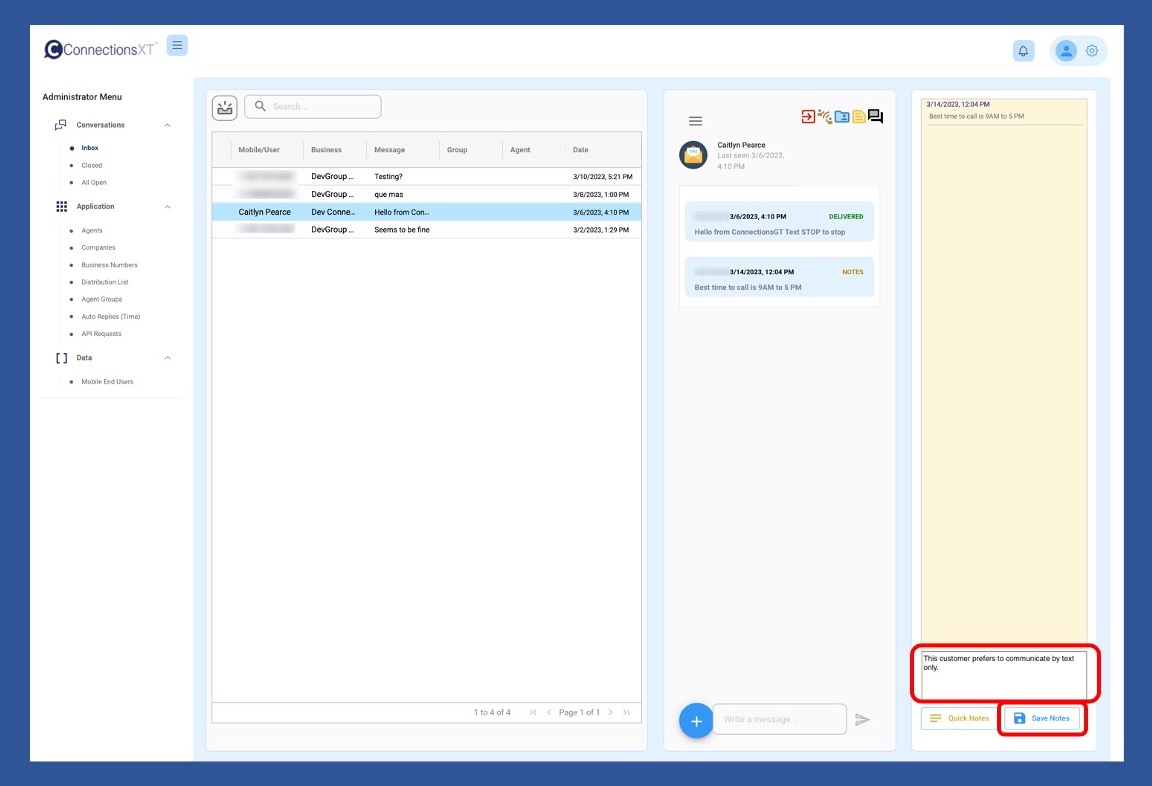Sort the table by Date column header
The image size is (1152, 786).
(x=581, y=150)
